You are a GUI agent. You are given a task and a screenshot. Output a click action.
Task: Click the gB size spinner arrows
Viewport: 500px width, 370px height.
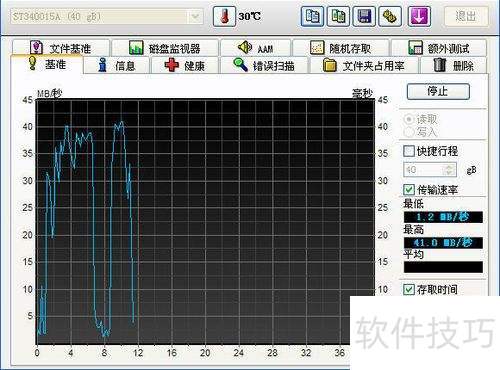click(x=449, y=170)
